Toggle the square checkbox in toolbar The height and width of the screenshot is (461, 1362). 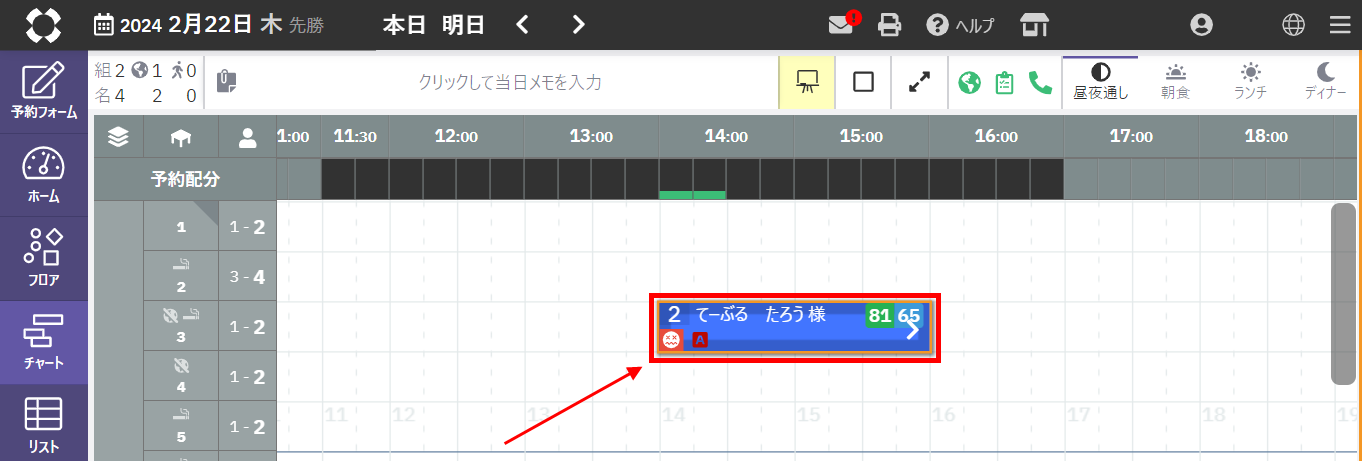[863, 82]
